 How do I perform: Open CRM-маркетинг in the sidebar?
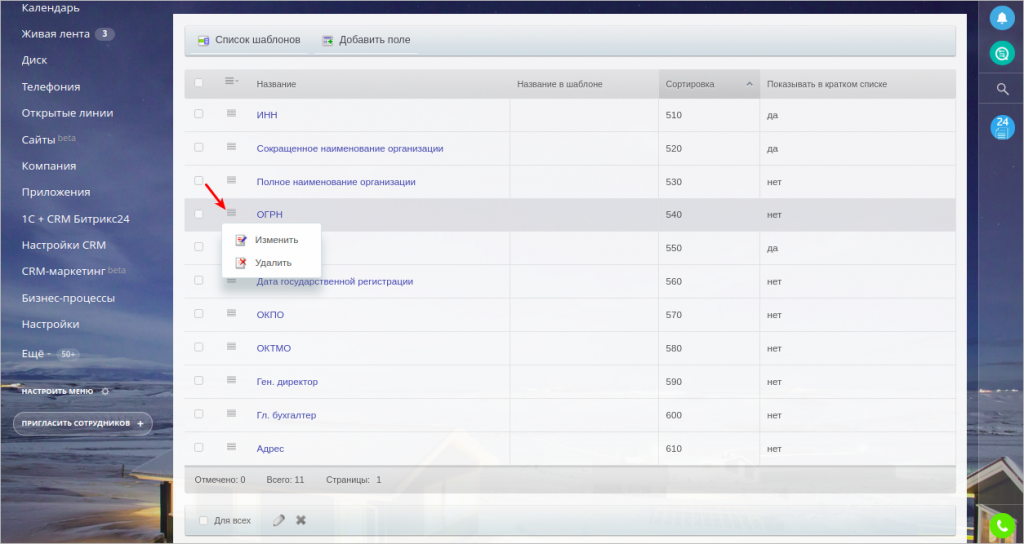click(63, 271)
